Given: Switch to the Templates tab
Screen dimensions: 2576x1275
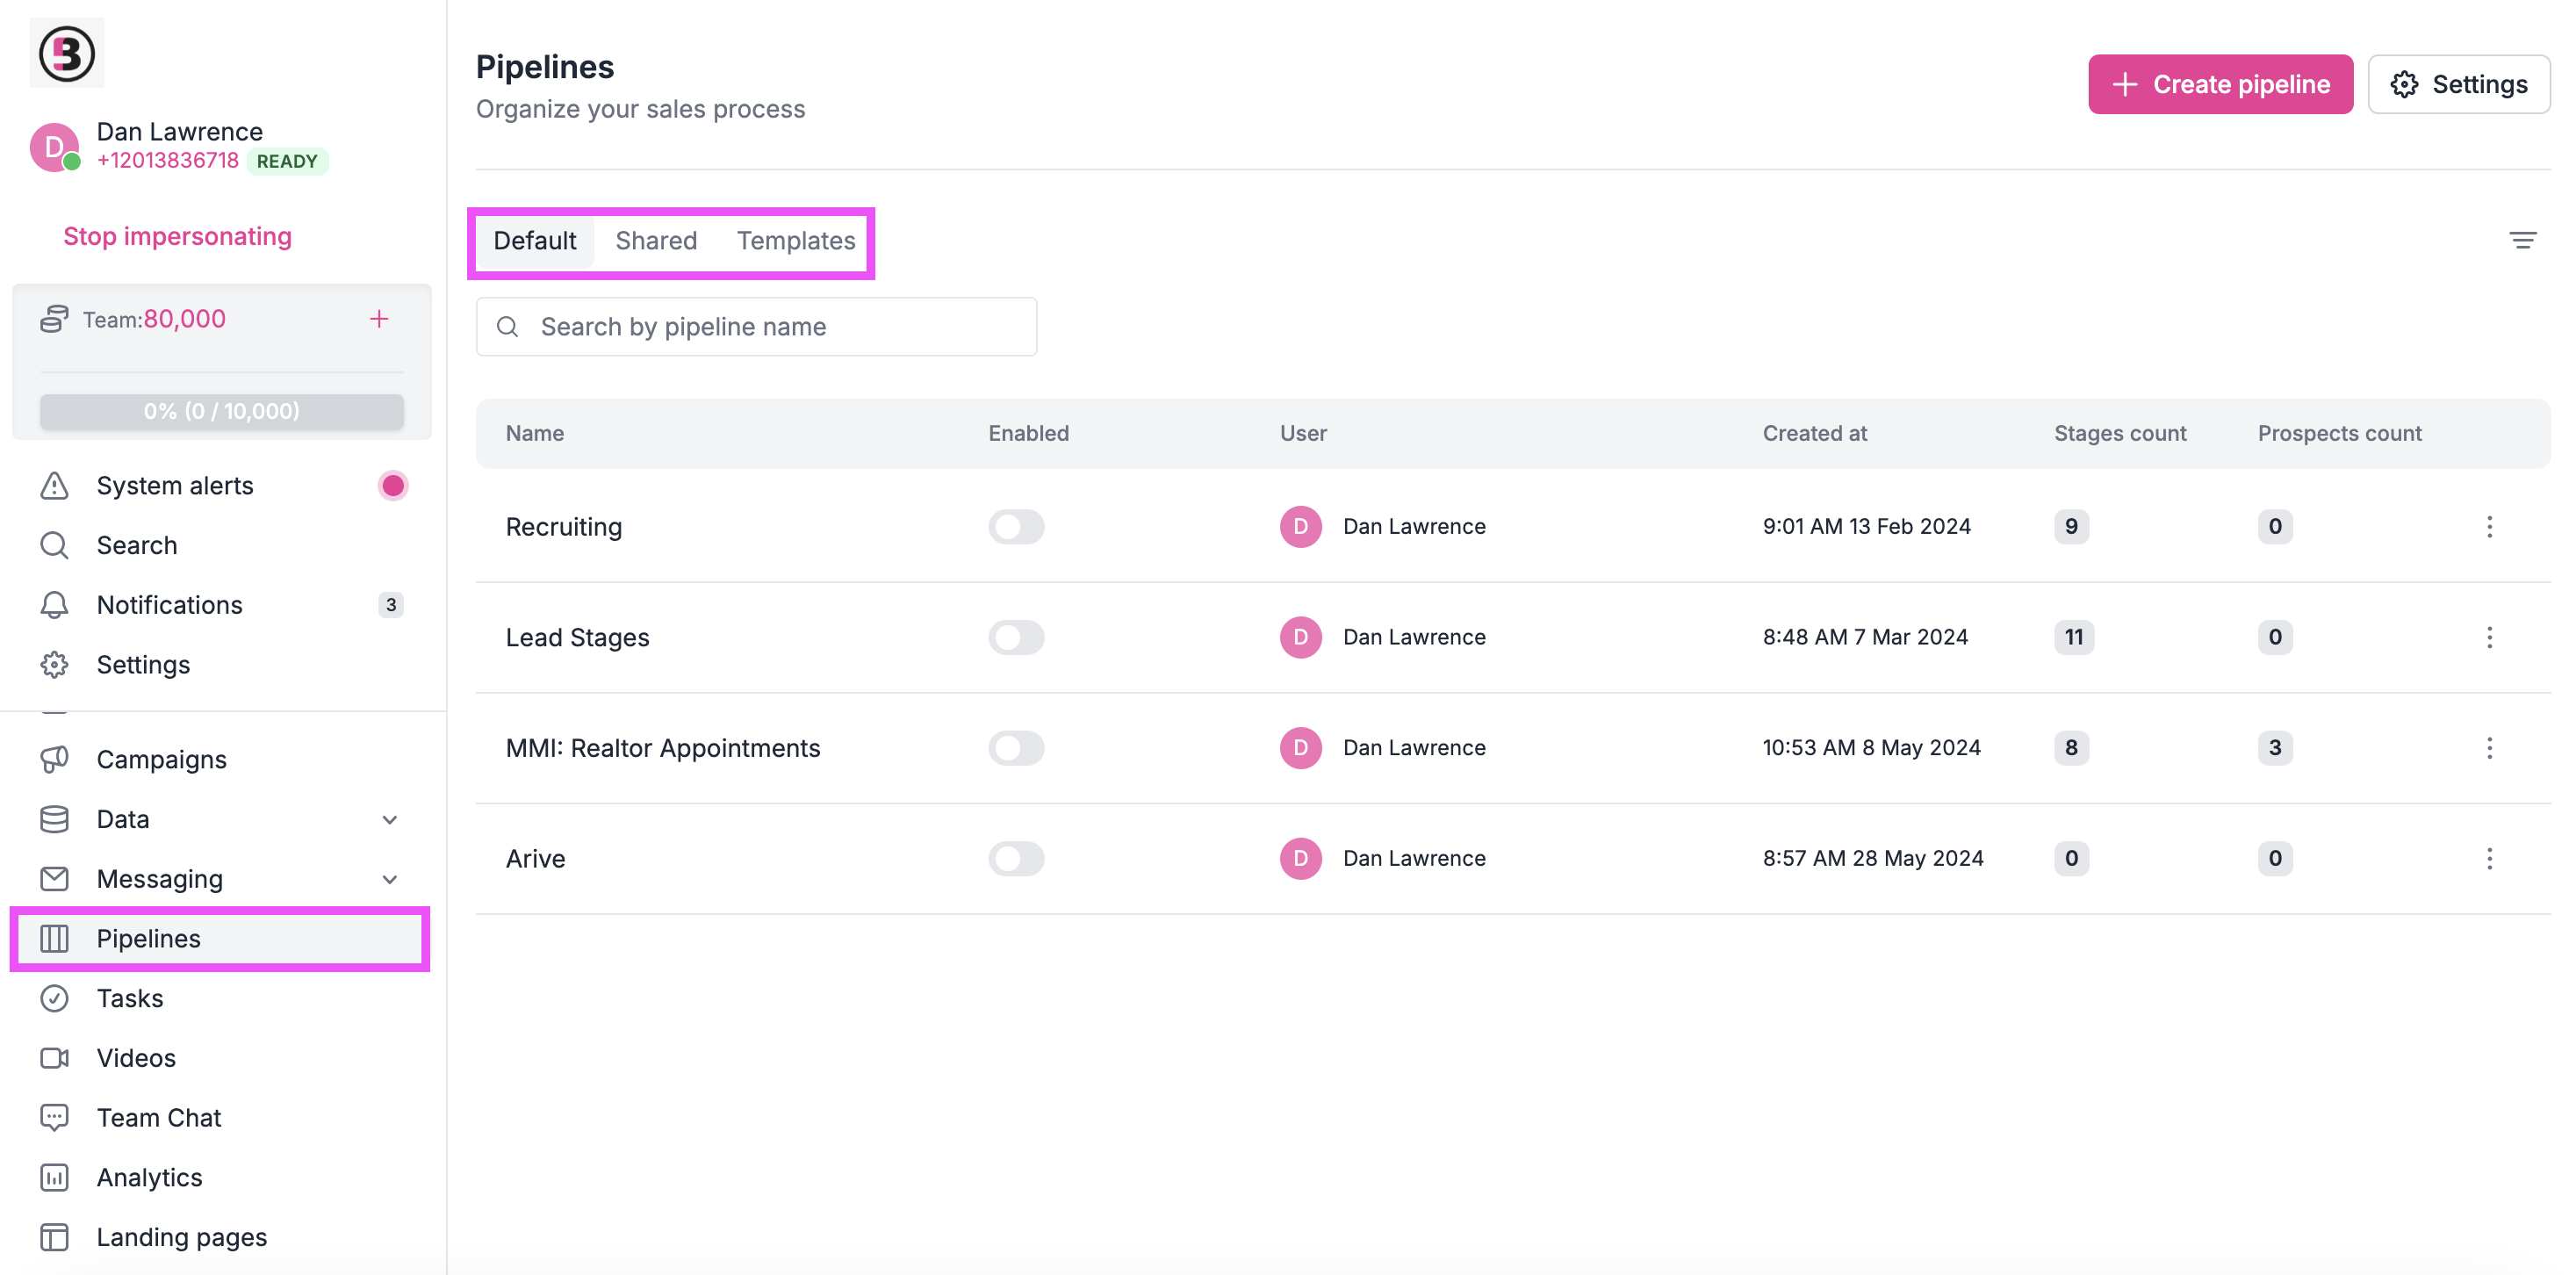Looking at the screenshot, I should coord(796,240).
